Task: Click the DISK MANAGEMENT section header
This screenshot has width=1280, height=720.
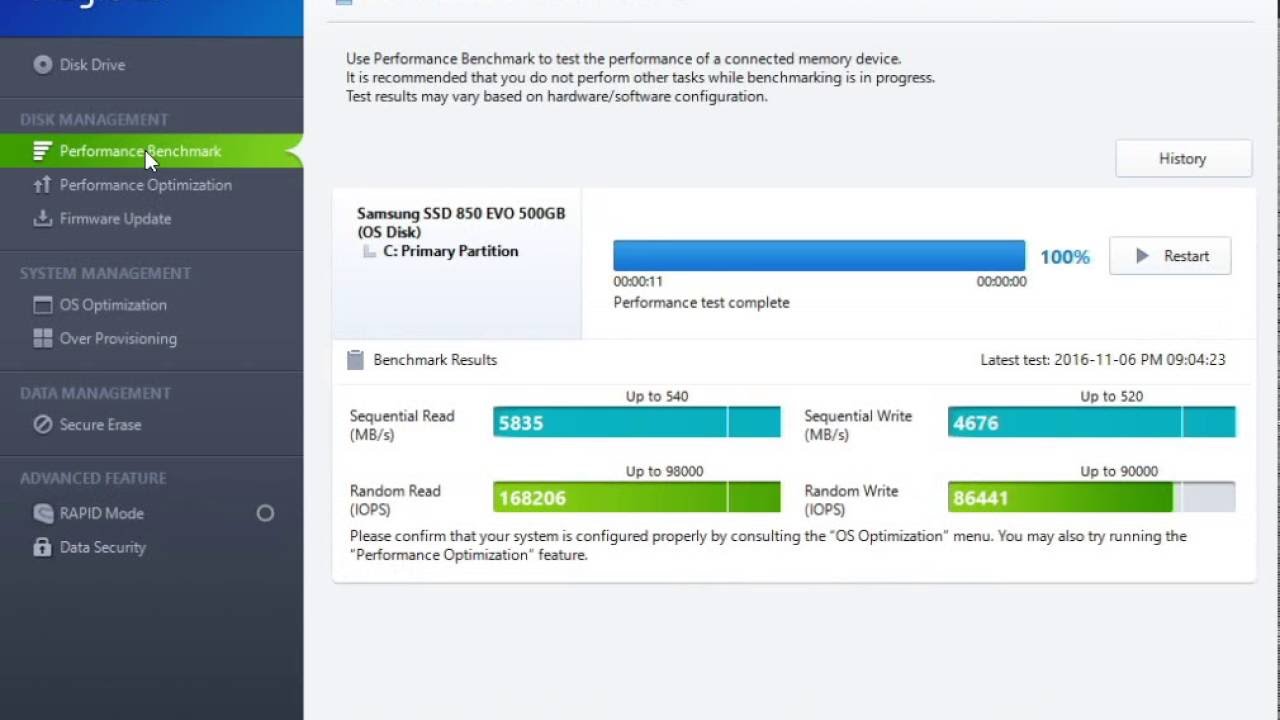Action: [x=94, y=119]
